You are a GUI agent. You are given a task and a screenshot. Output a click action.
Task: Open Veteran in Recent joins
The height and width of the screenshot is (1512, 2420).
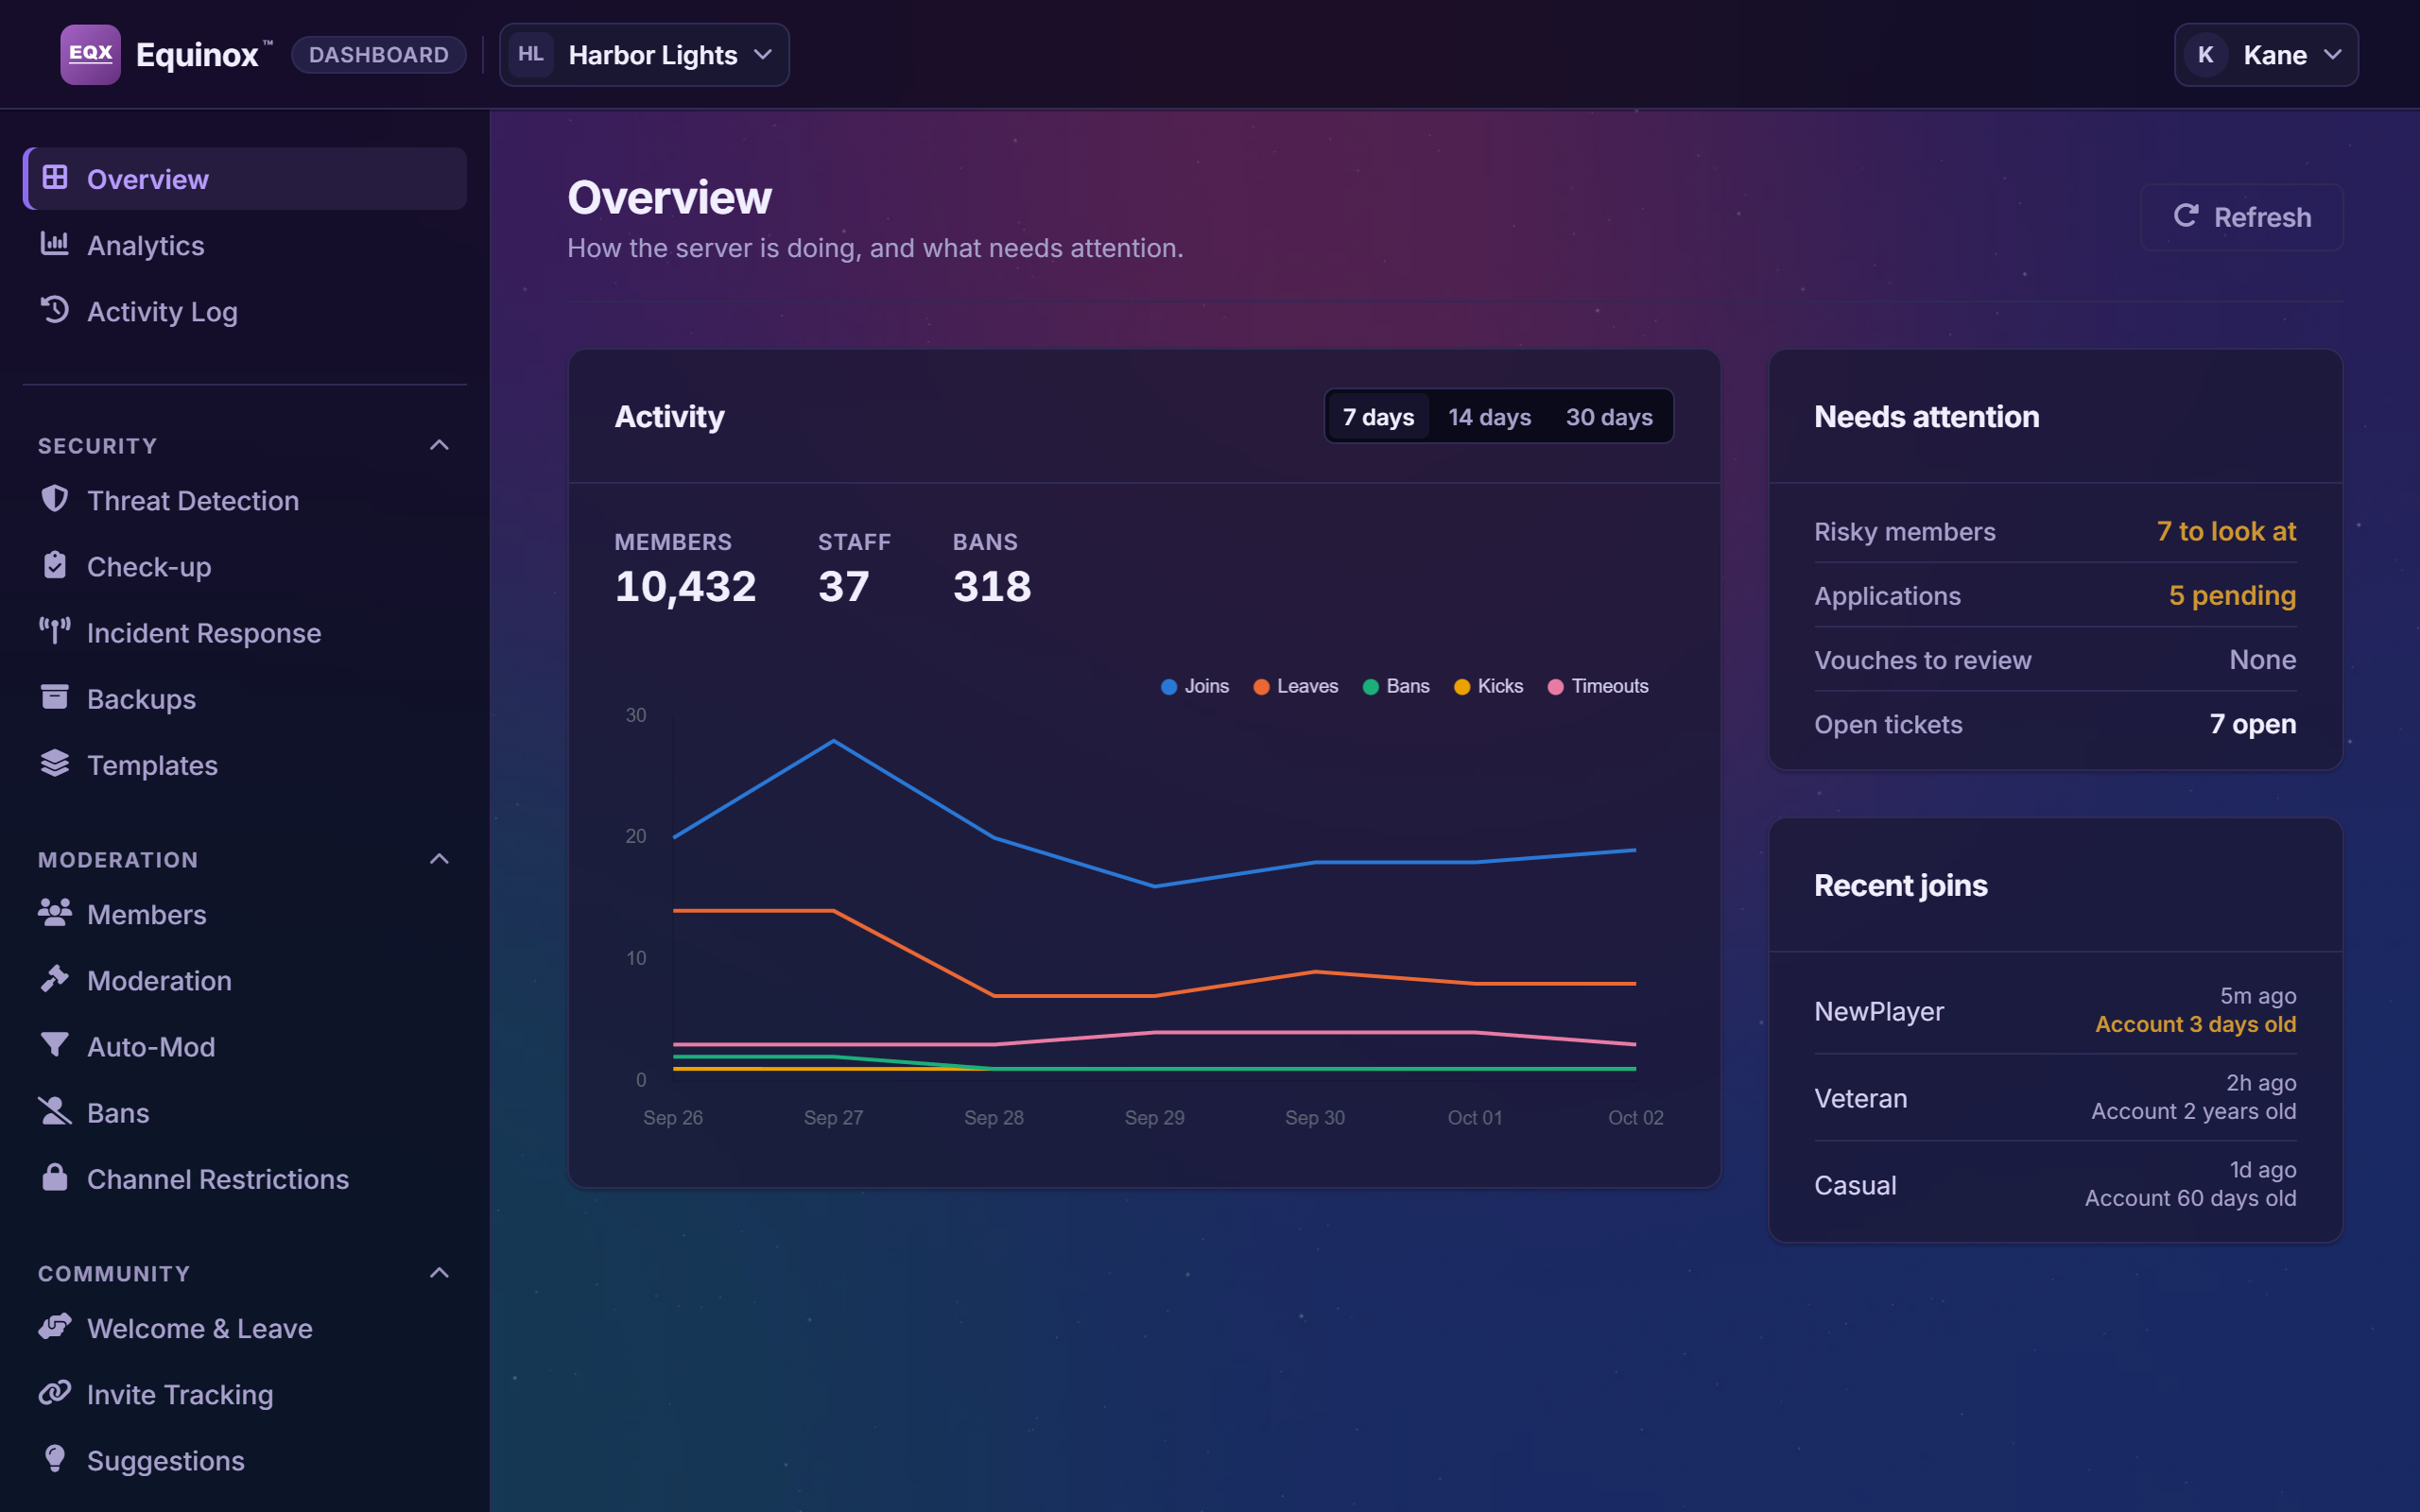pyautogui.click(x=2055, y=1097)
